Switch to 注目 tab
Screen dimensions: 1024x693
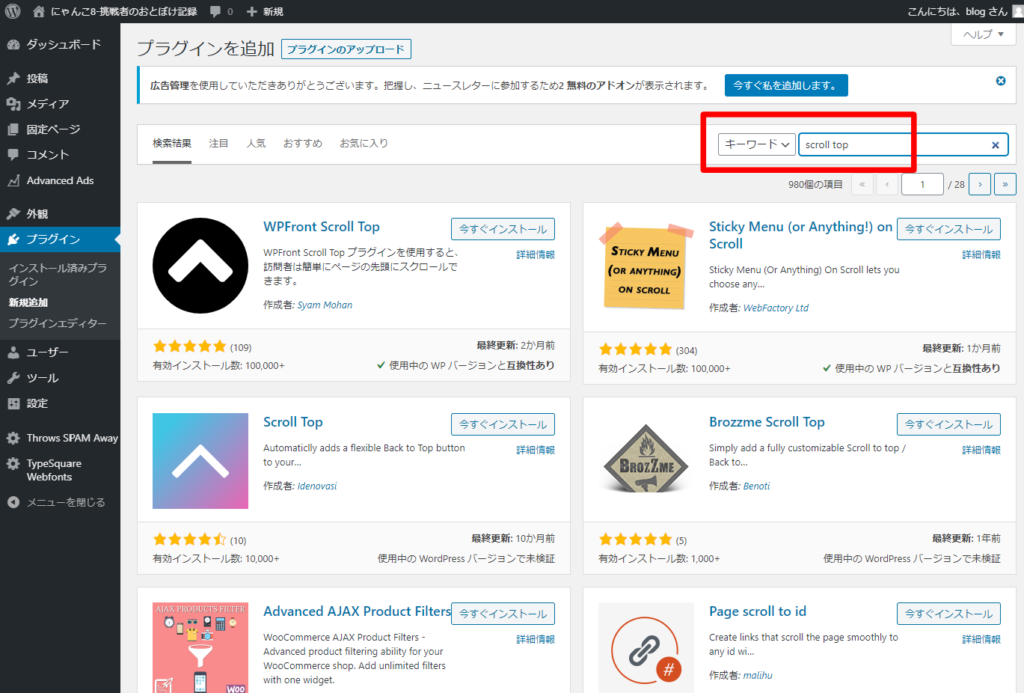pos(218,144)
